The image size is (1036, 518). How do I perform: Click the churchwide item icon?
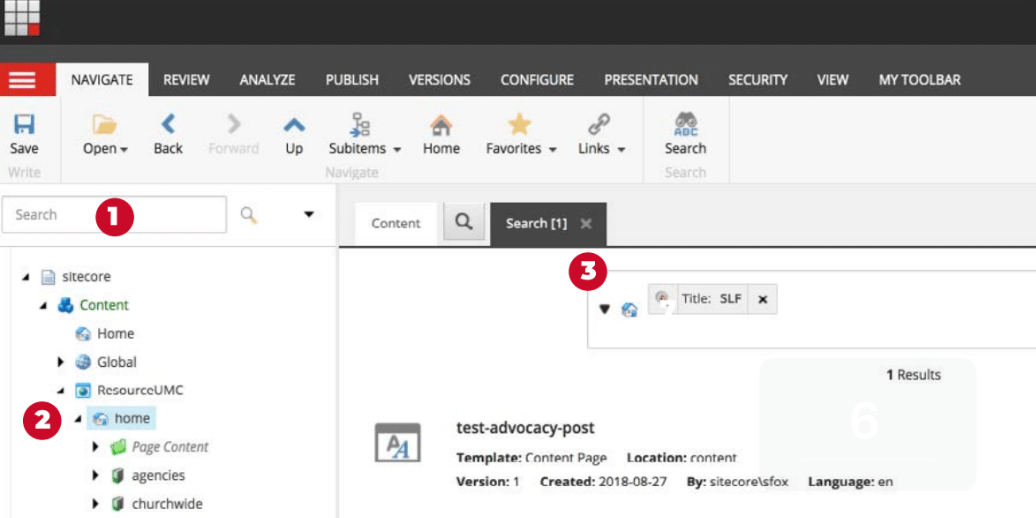118,504
